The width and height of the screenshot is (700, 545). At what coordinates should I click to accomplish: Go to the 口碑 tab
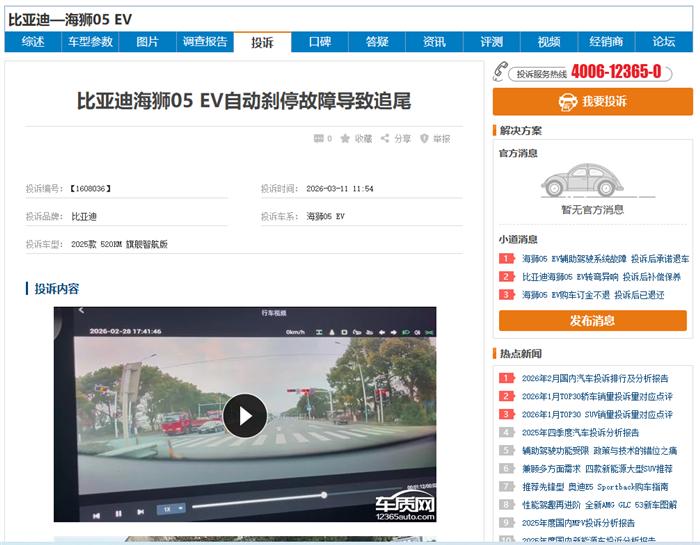pyautogui.click(x=320, y=42)
